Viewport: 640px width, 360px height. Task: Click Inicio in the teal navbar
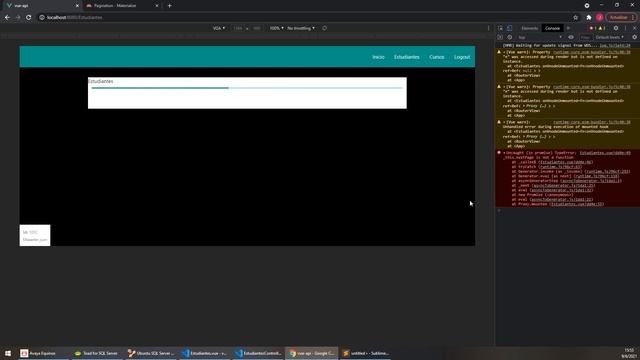click(x=378, y=57)
